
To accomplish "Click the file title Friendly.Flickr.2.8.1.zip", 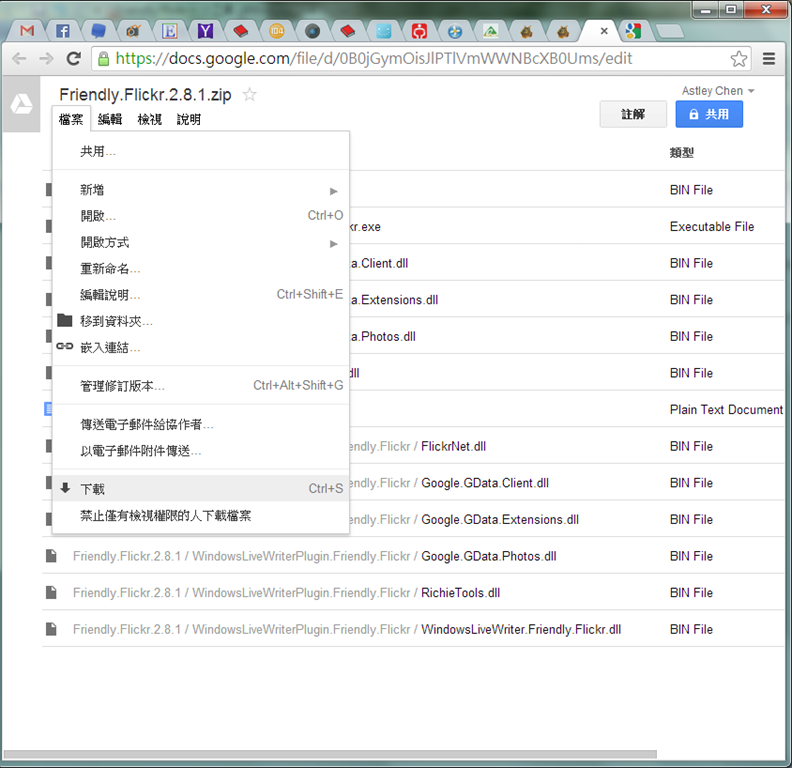I will tap(145, 94).
